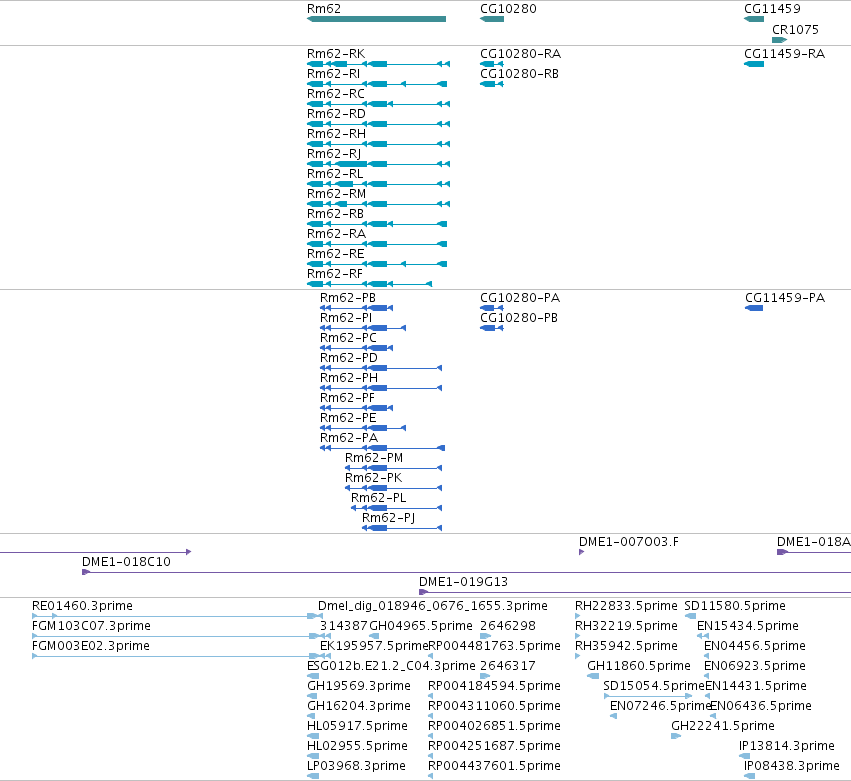The width and height of the screenshot is (851, 781).
Task: Select EST GH22241.5prime
Action: click(x=676, y=736)
